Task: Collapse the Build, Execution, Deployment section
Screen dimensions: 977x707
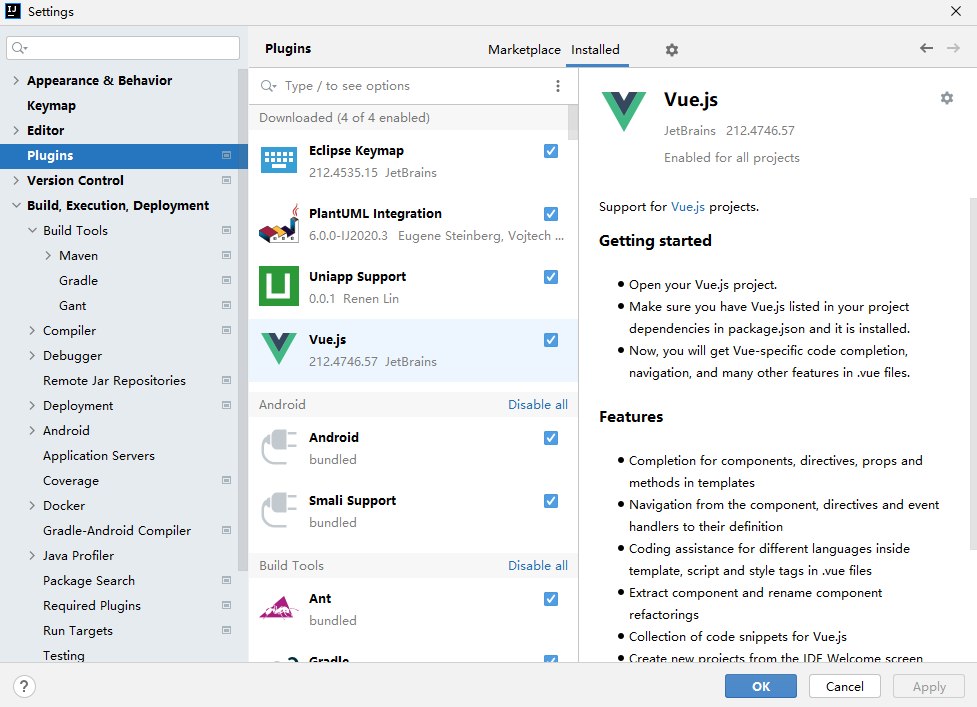Action: tap(16, 206)
